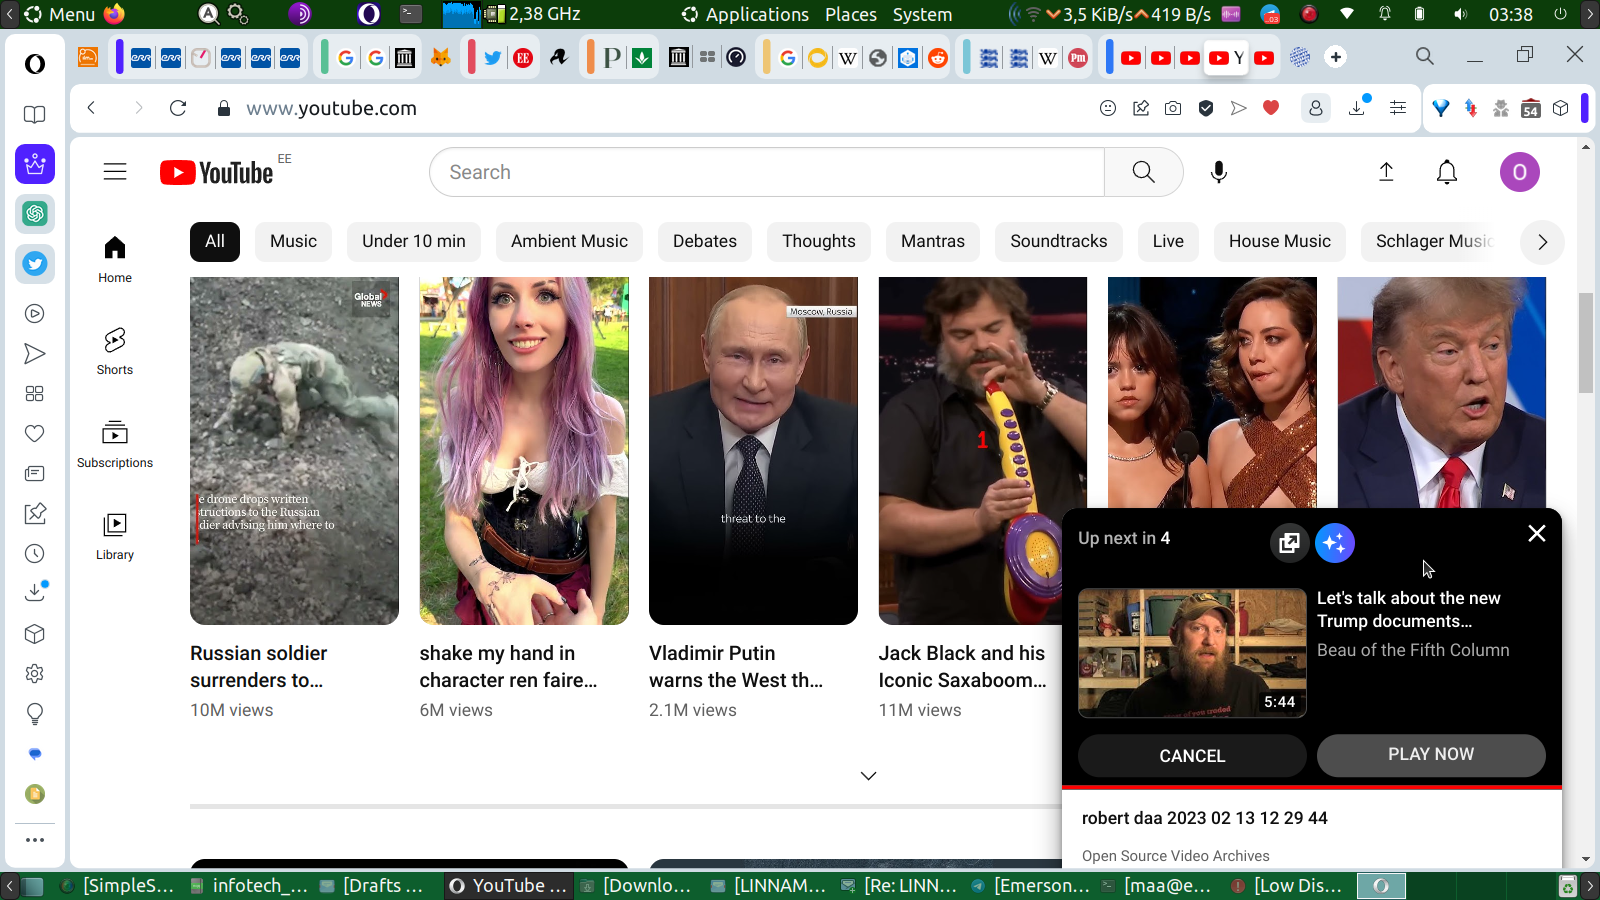Click the Opera heart bookmark icon

tap(1271, 108)
